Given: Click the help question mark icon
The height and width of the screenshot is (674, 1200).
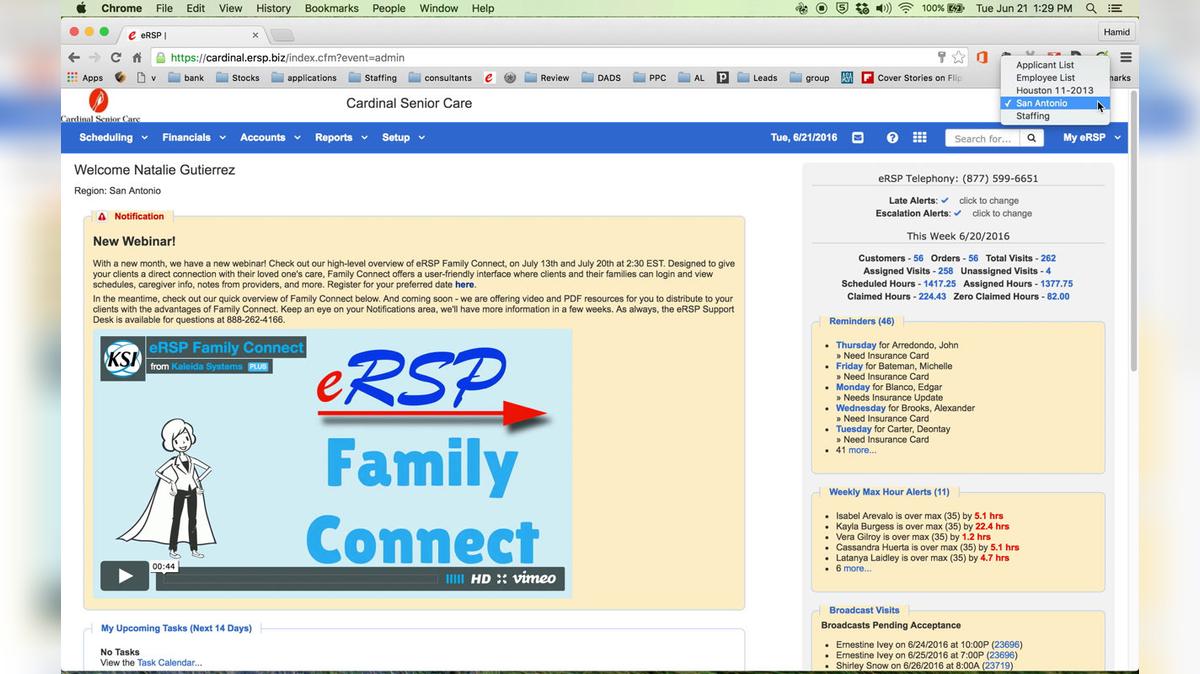Looking at the screenshot, I should point(891,137).
